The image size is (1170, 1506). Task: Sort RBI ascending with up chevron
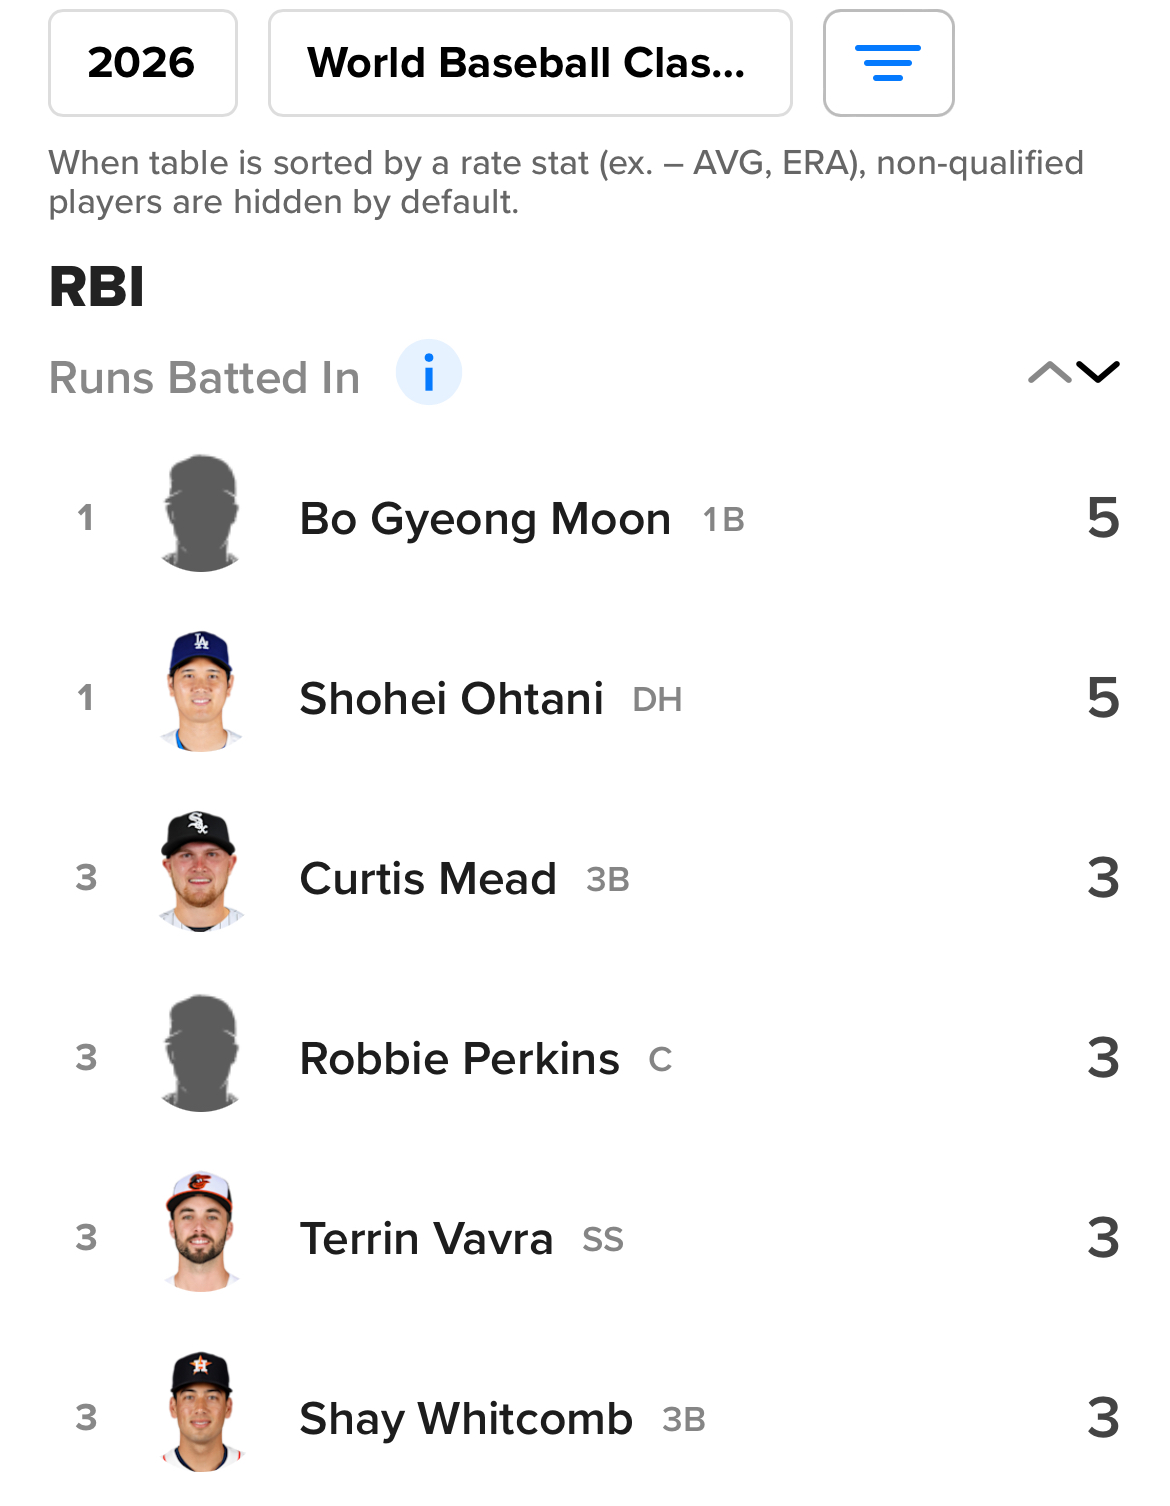point(1049,373)
